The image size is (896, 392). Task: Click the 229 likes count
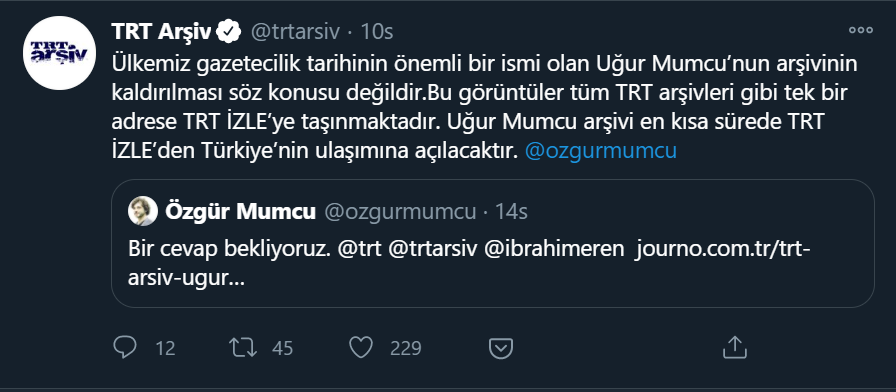click(406, 348)
